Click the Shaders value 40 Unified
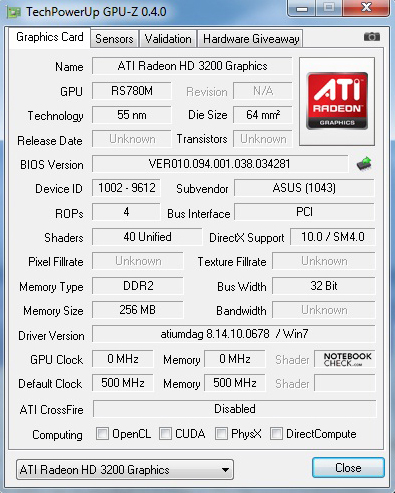This screenshot has width=395, height=493. [147, 237]
